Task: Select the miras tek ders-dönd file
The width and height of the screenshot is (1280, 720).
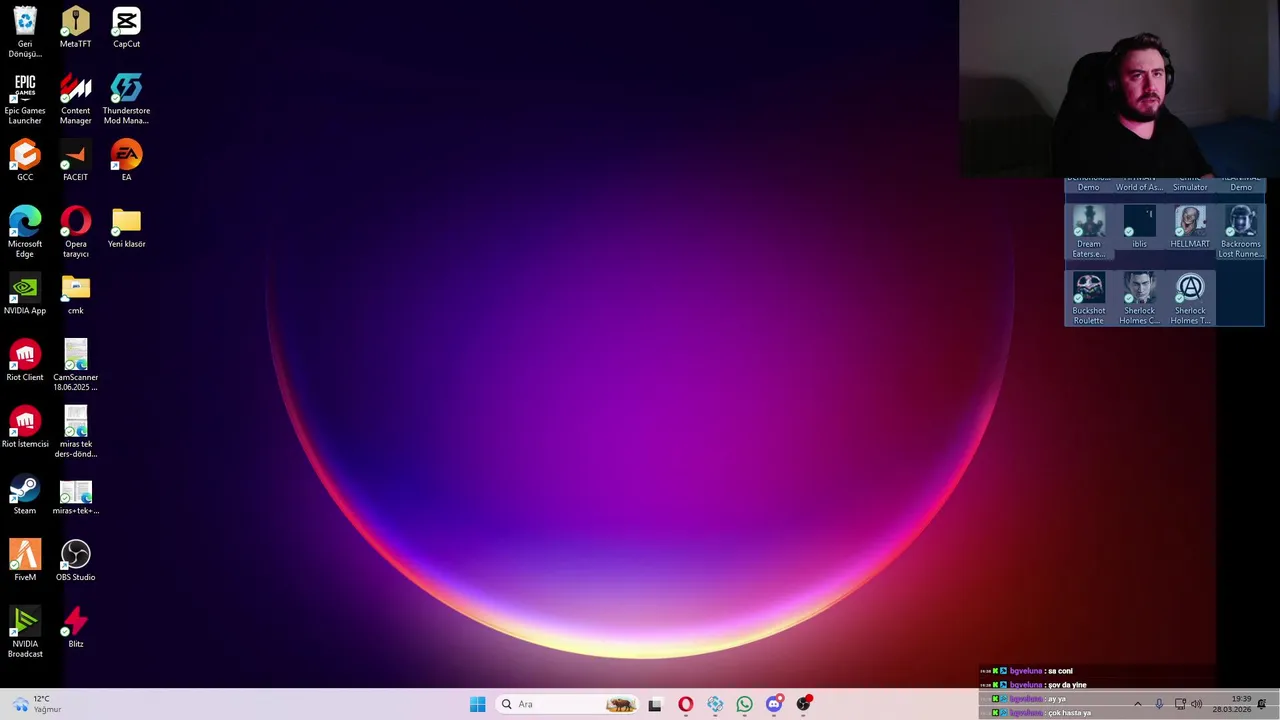Action: click(75, 432)
